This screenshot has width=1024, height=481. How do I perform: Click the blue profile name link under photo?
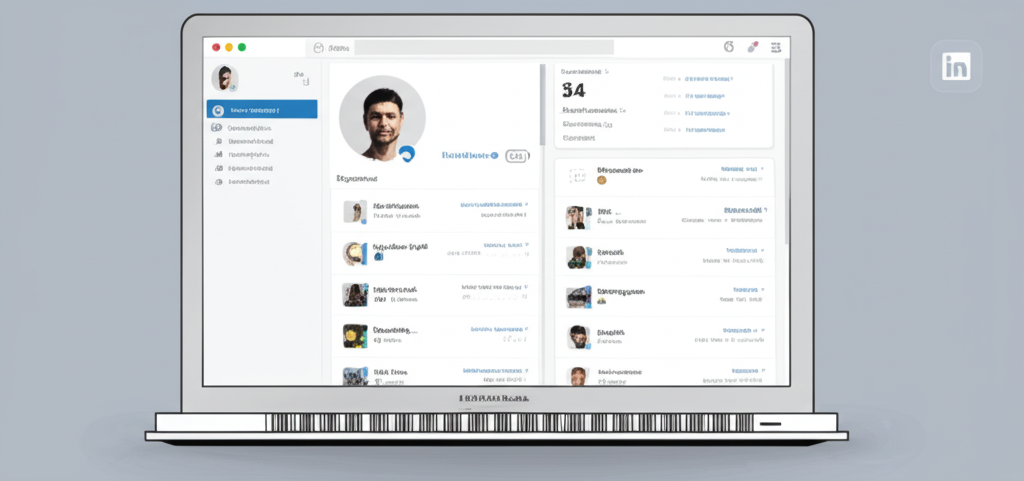[x=469, y=156]
